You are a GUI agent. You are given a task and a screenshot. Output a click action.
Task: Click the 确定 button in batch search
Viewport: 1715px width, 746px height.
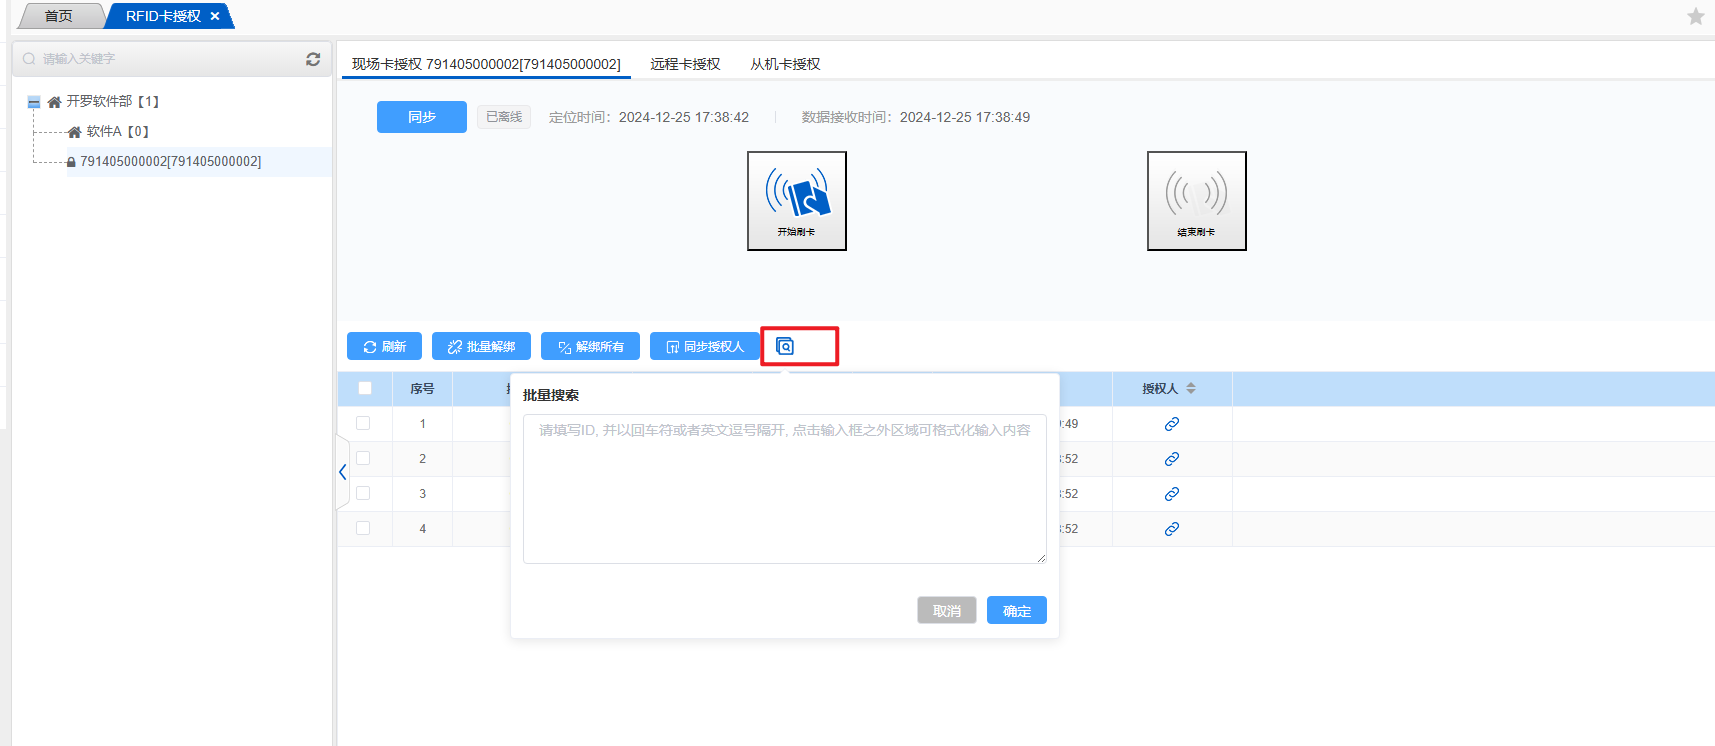(1016, 610)
